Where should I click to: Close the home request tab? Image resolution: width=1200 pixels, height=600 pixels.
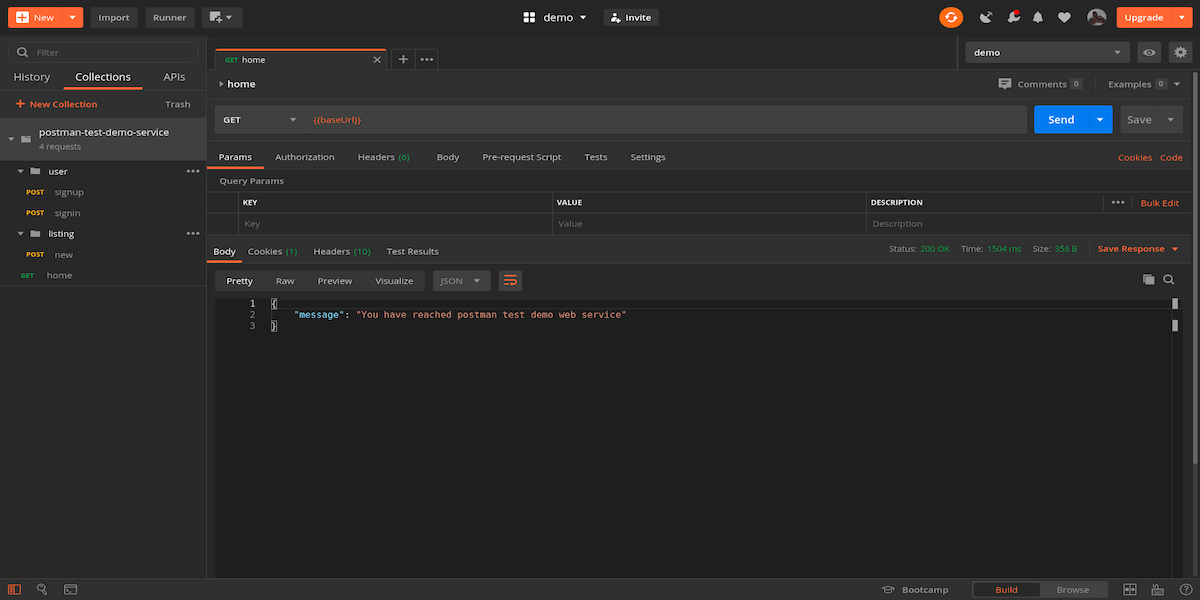pyautogui.click(x=377, y=60)
